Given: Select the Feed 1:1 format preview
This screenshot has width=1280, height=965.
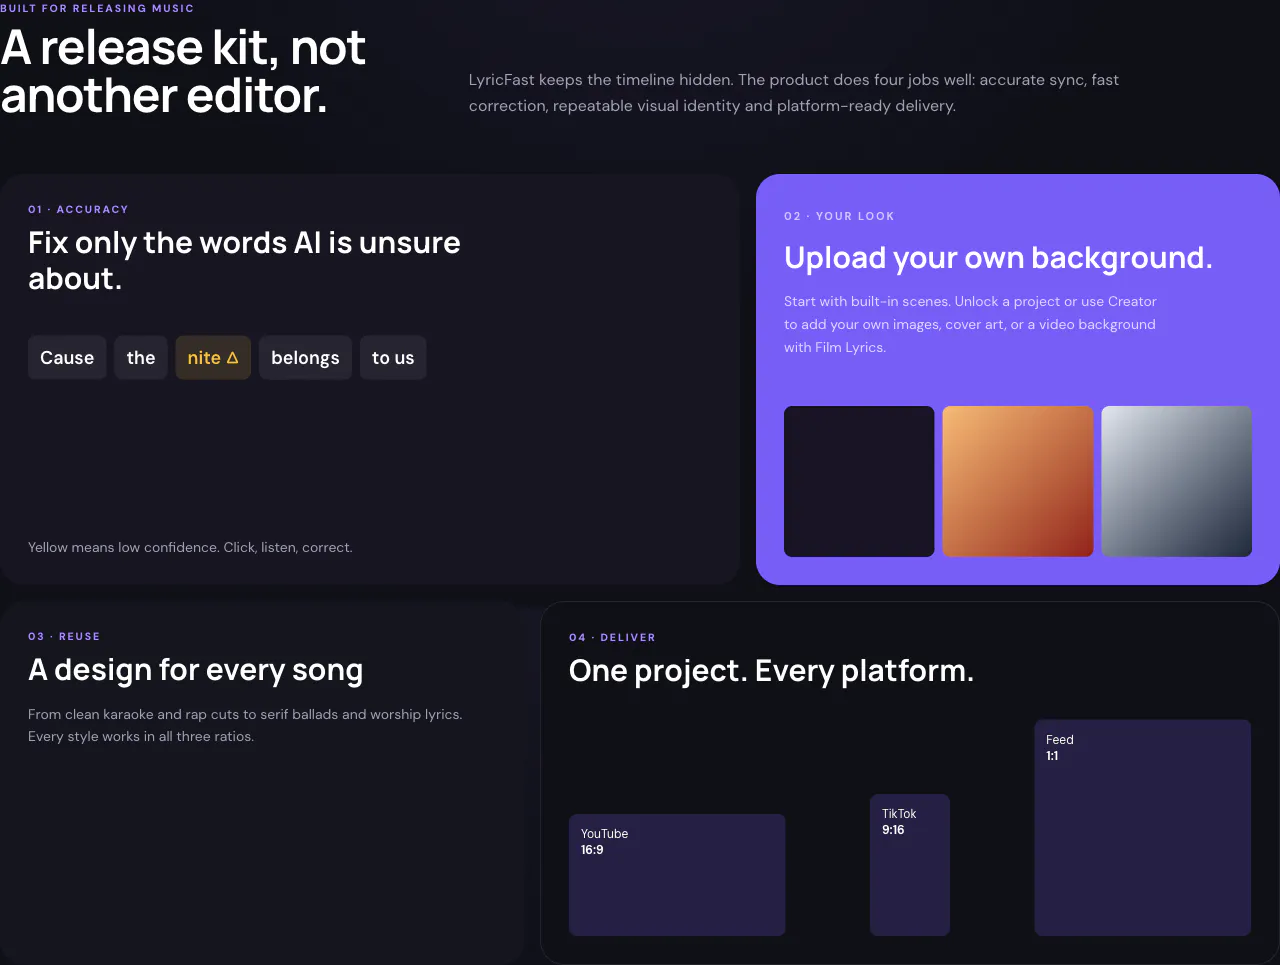Looking at the screenshot, I should pyautogui.click(x=1143, y=828).
